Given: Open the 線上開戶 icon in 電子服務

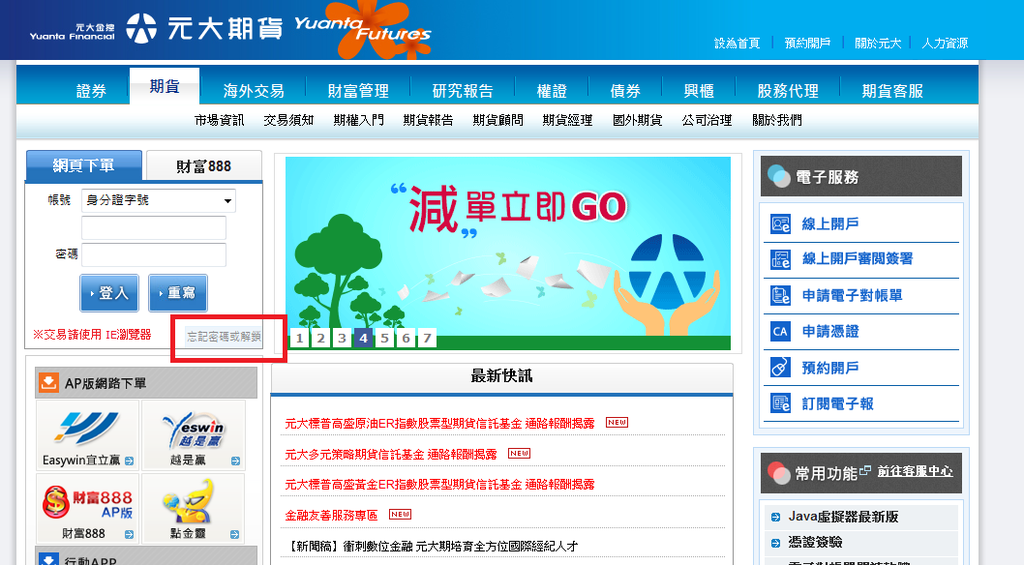Looking at the screenshot, I should click(780, 224).
